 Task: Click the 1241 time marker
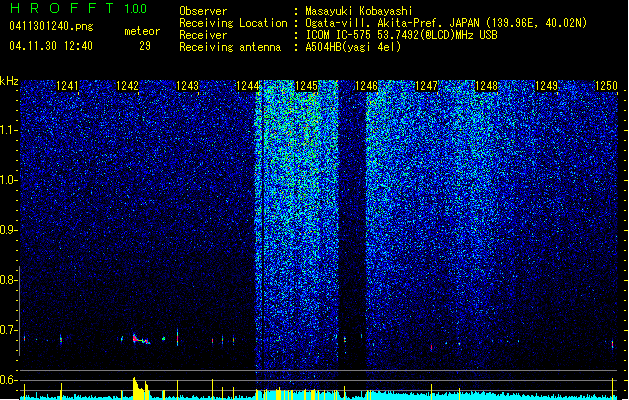[x=67, y=86]
